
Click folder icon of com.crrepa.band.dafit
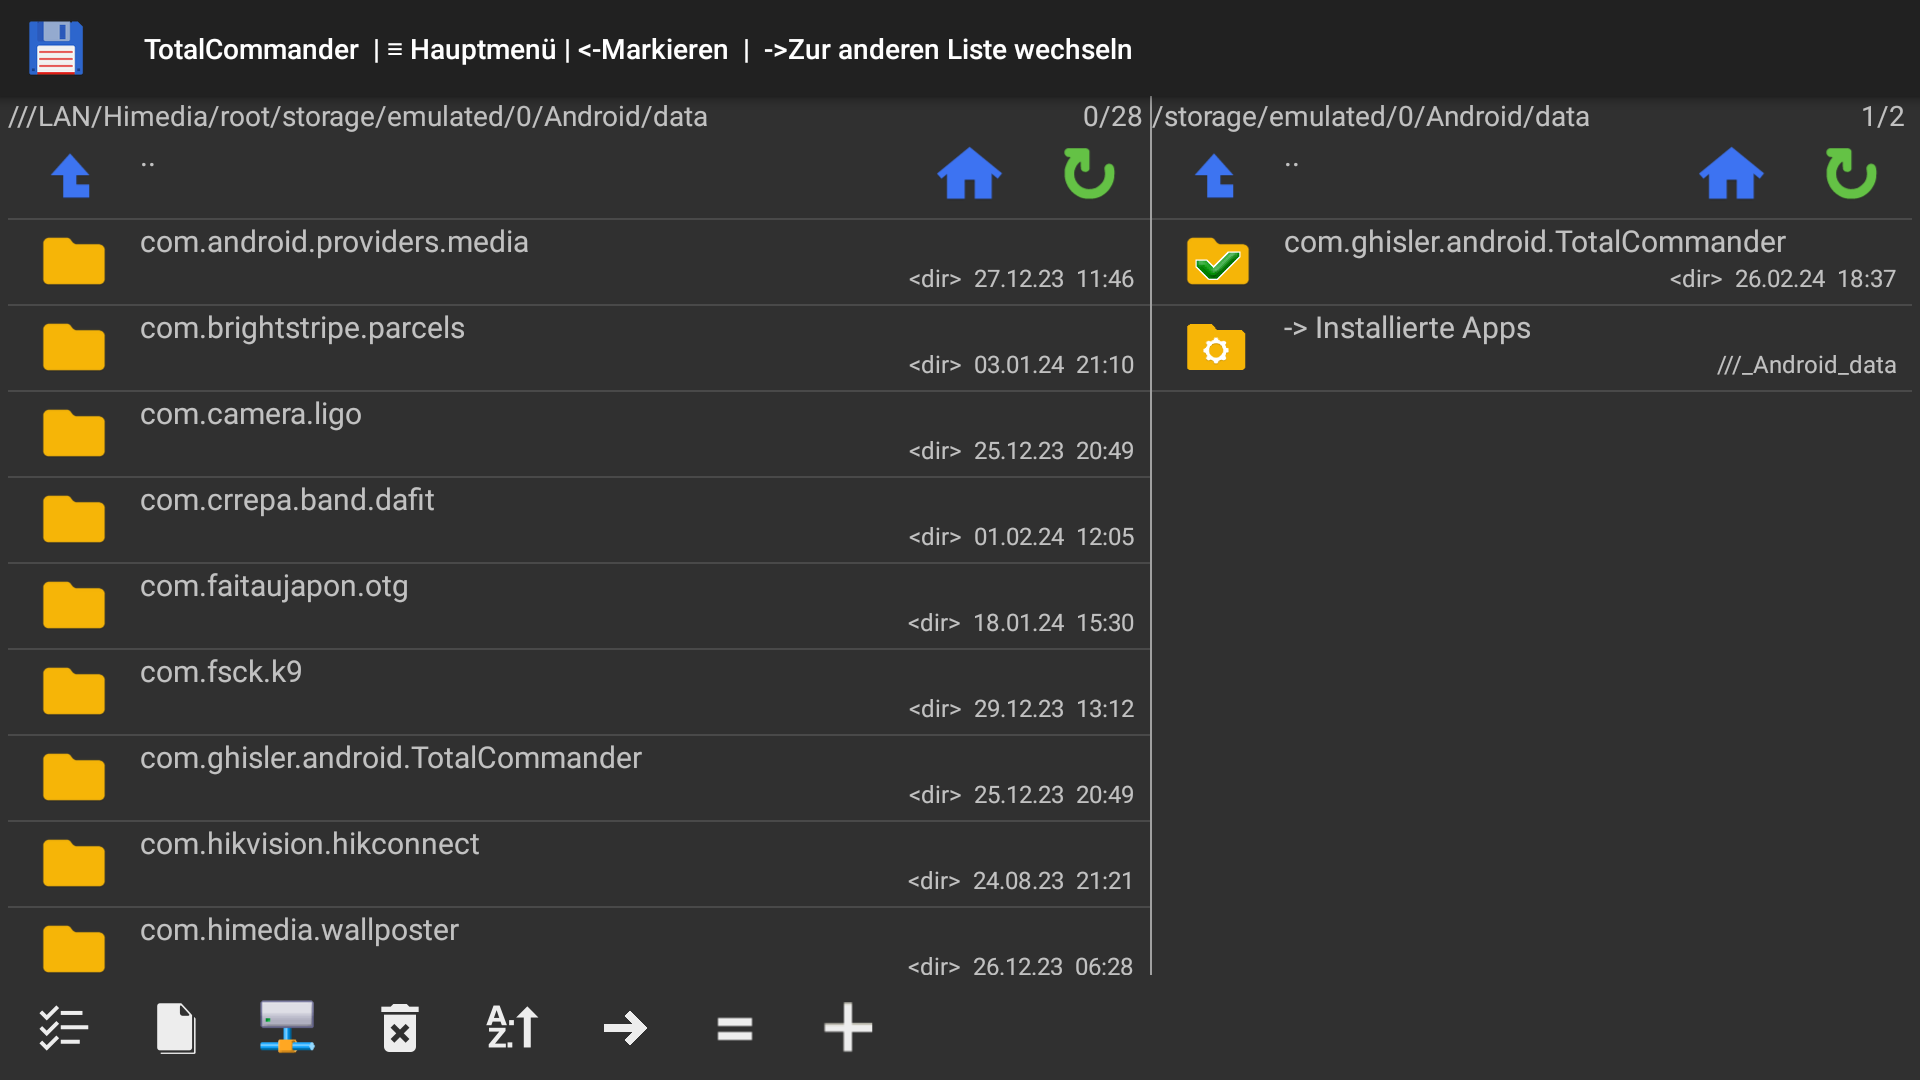(74, 519)
